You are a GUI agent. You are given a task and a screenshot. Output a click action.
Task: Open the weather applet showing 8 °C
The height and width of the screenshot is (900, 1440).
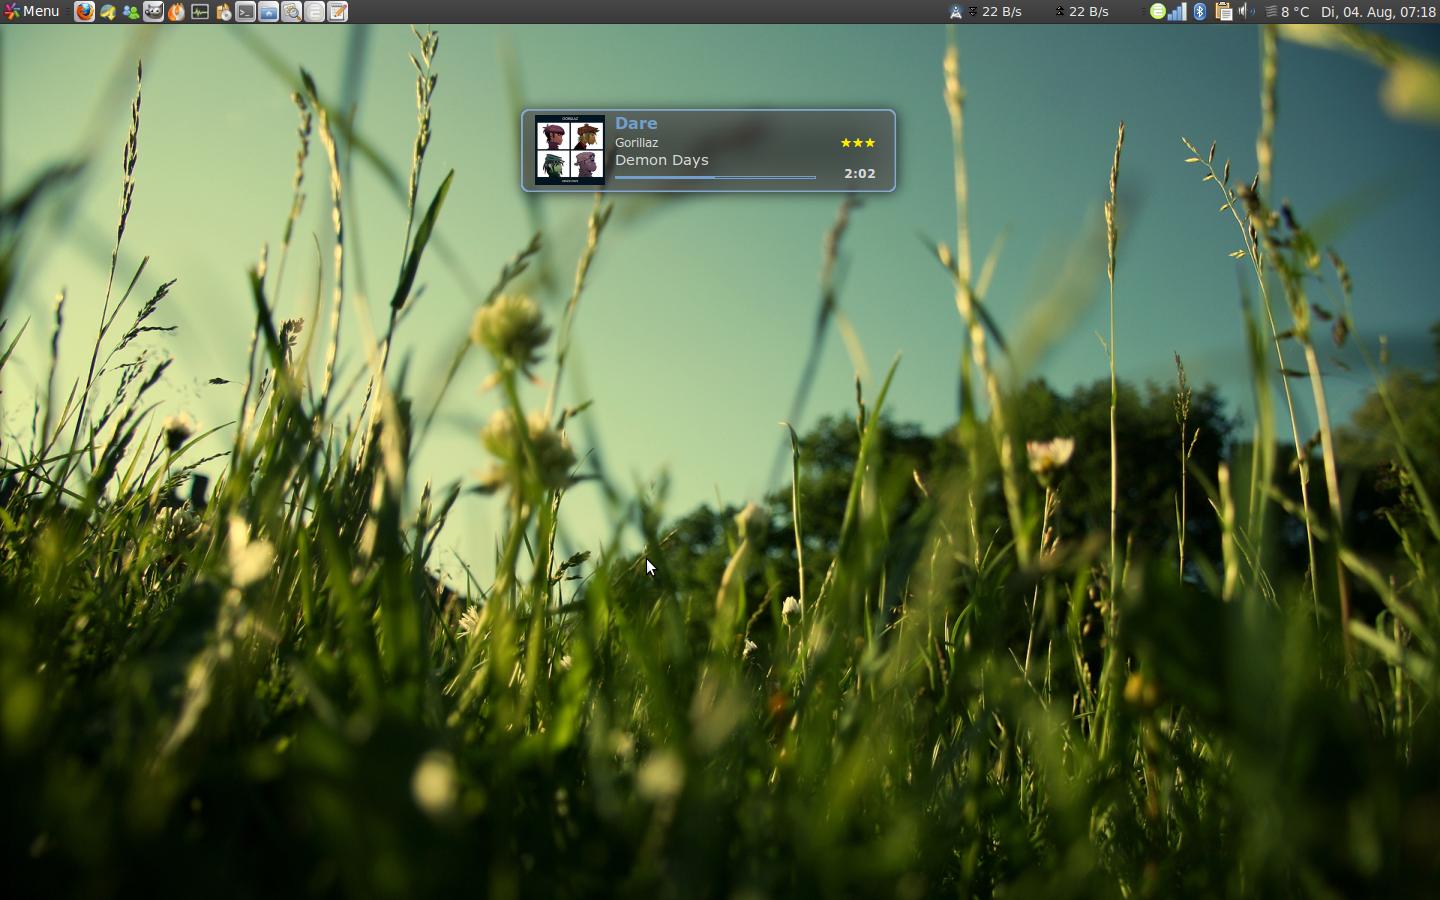coord(1288,12)
